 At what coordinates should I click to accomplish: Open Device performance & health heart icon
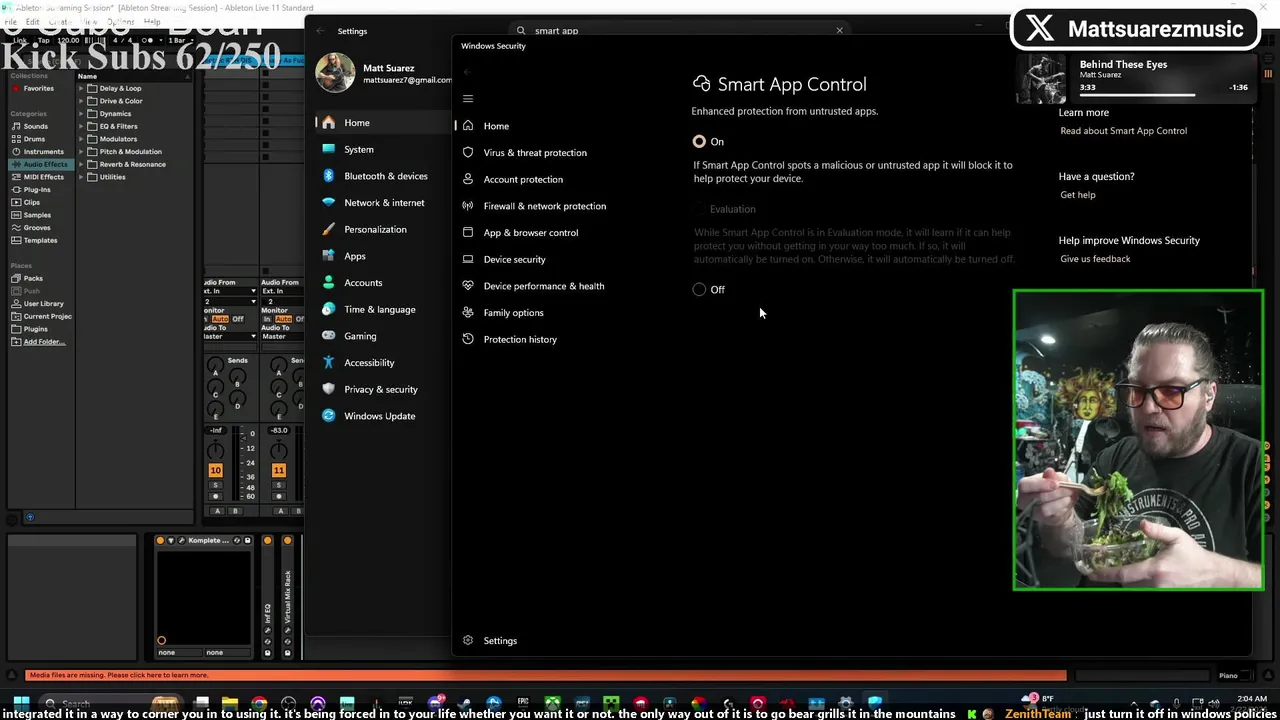tap(468, 286)
